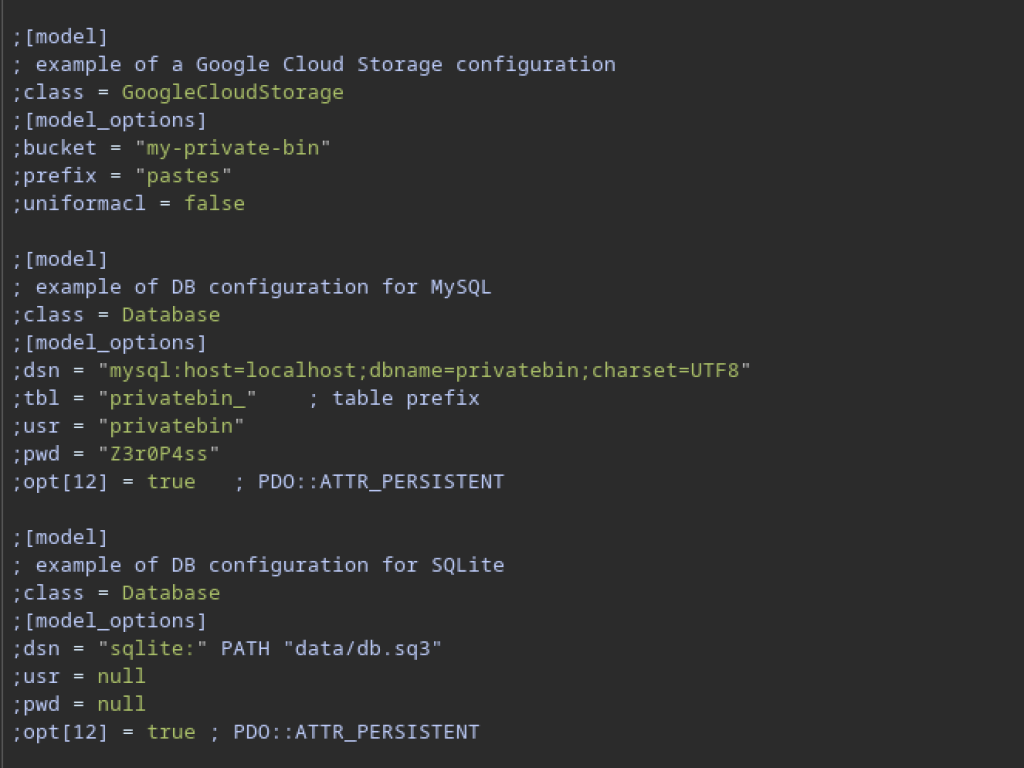Click the "Z3r0P4ss" password value

coord(159,453)
